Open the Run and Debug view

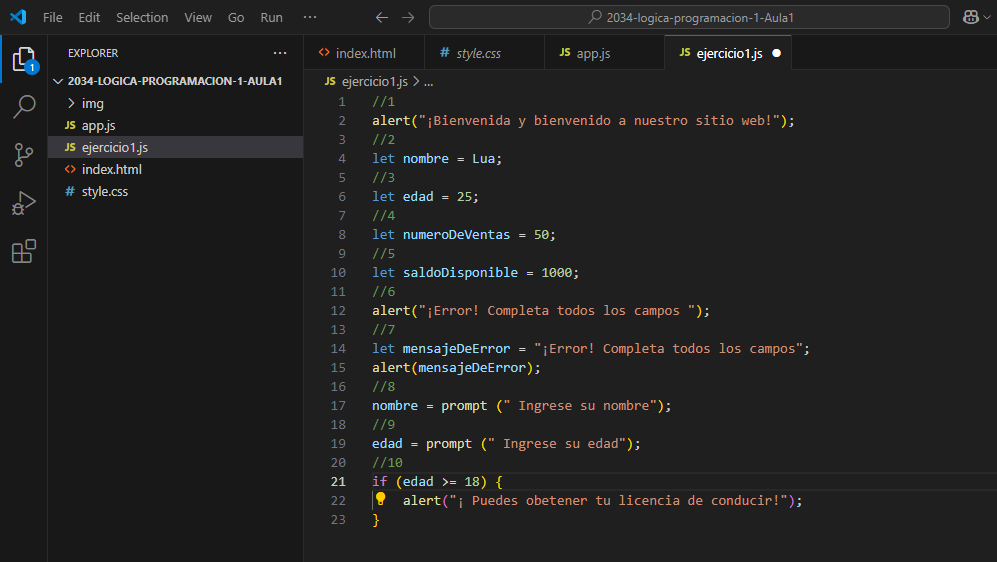[x=24, y=203]
